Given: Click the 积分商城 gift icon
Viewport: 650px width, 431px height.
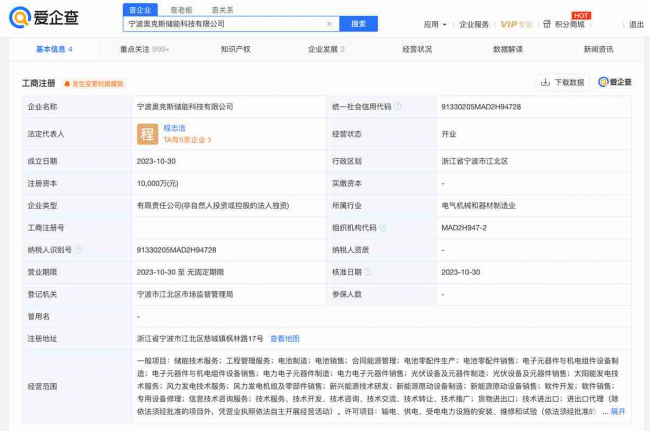Looking at the screenshot, I should 547,24.
